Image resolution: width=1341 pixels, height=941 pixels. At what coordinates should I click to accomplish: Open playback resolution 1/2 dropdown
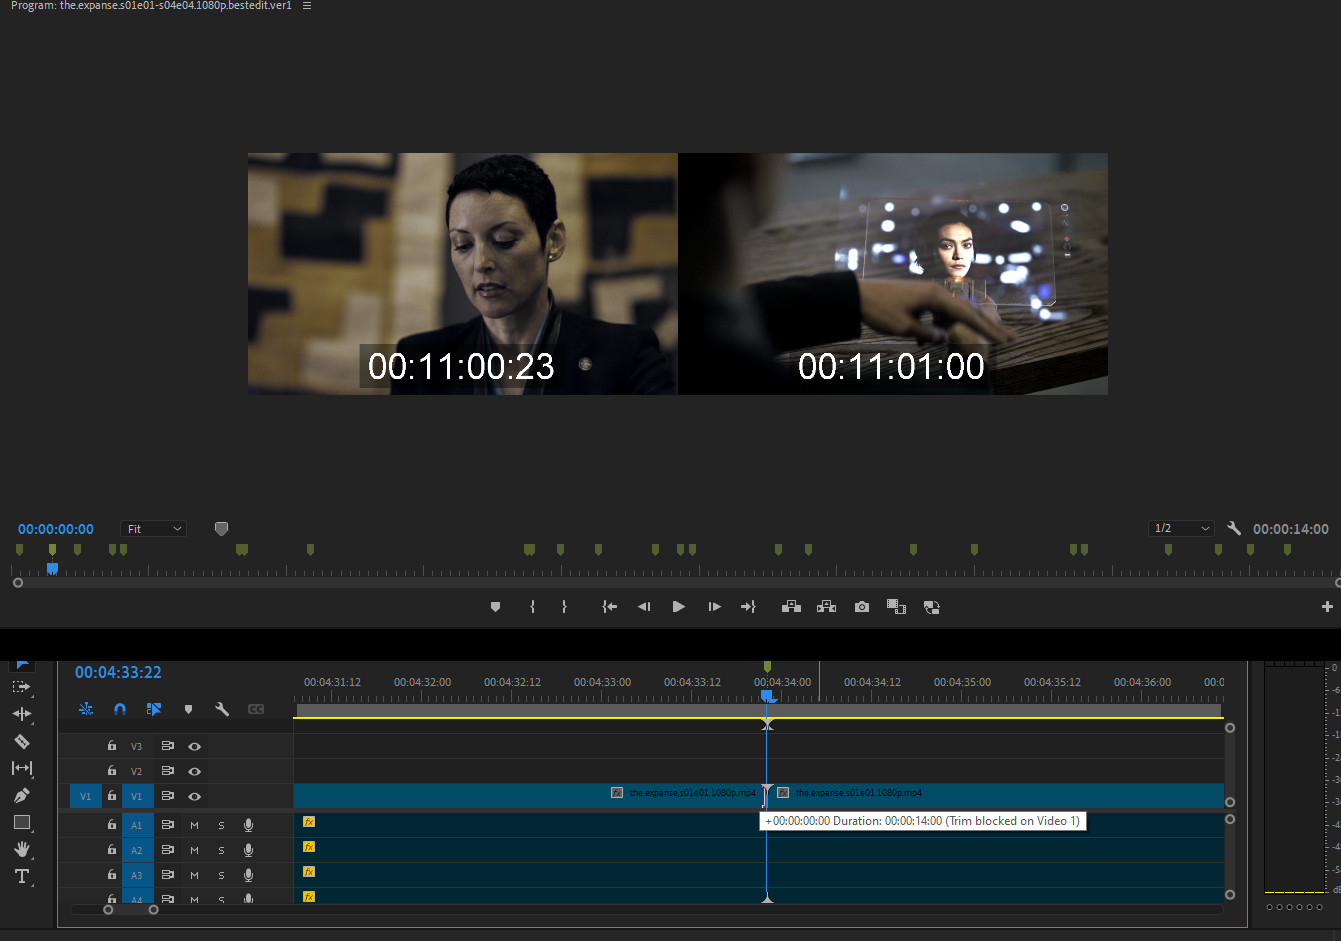(x=1181, y=528)
